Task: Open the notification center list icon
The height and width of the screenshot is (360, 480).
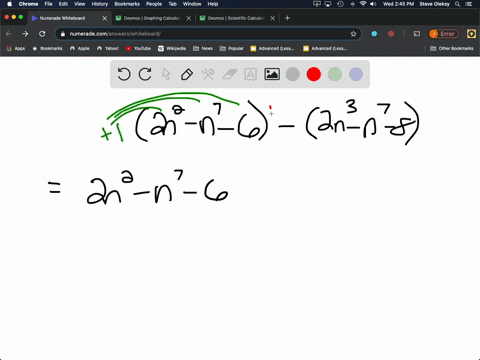Action: pyautogui.click(x=469, y=4)
